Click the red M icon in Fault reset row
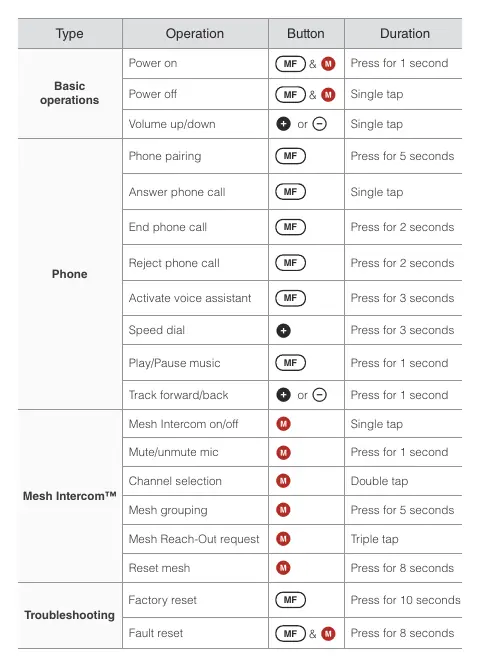The width and height of the screenshot is (480, 667). (x=328, y=633)
